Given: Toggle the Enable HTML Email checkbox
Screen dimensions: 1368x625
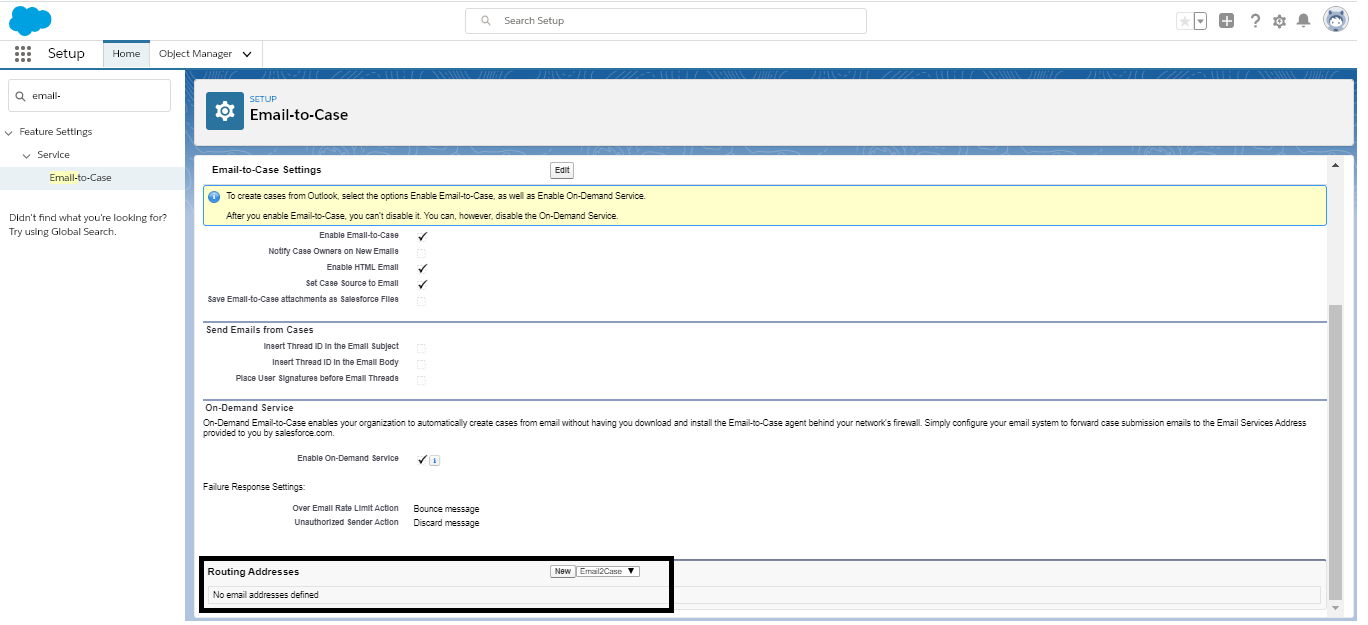Looking at the screenshot, I should 422,268.
